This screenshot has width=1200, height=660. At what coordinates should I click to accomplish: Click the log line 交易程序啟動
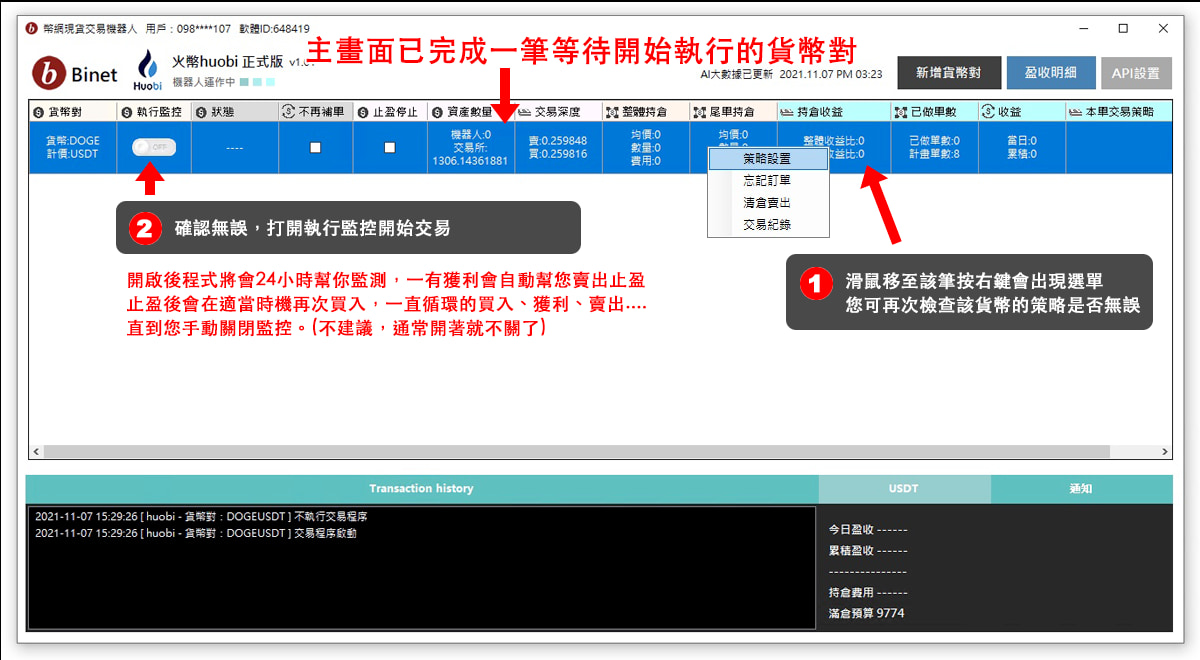pyautogui.click(x=195, y=533)
